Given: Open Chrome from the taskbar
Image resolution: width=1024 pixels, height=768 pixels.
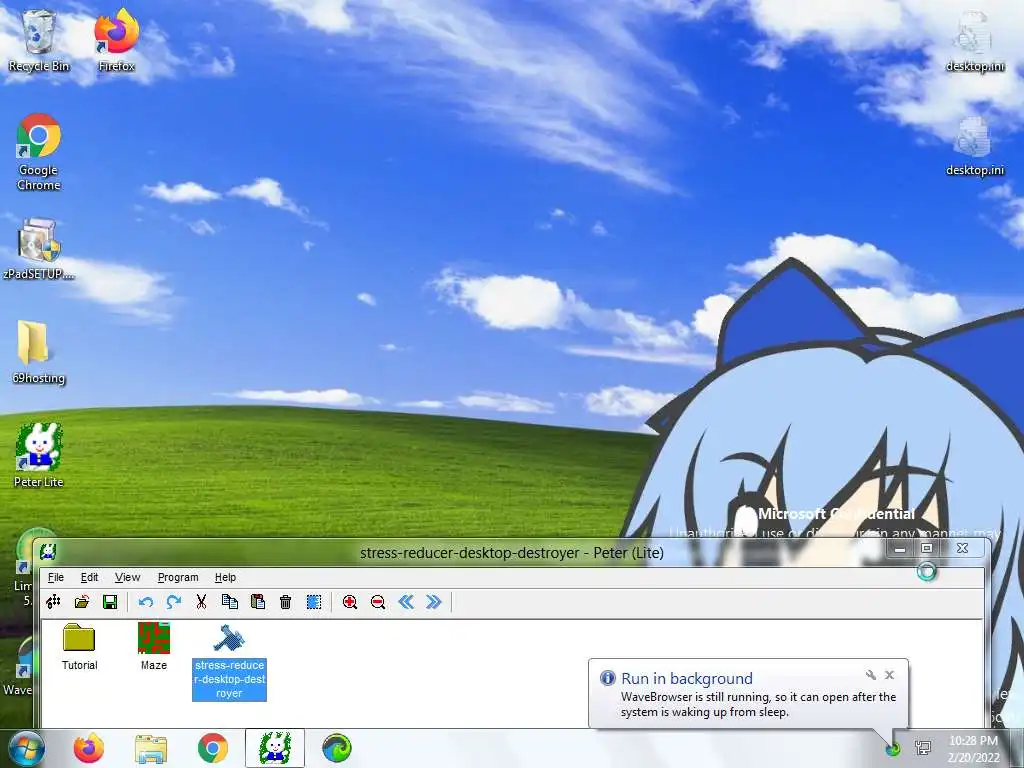Looking at the screenshot, I should [x=213, y=748].
